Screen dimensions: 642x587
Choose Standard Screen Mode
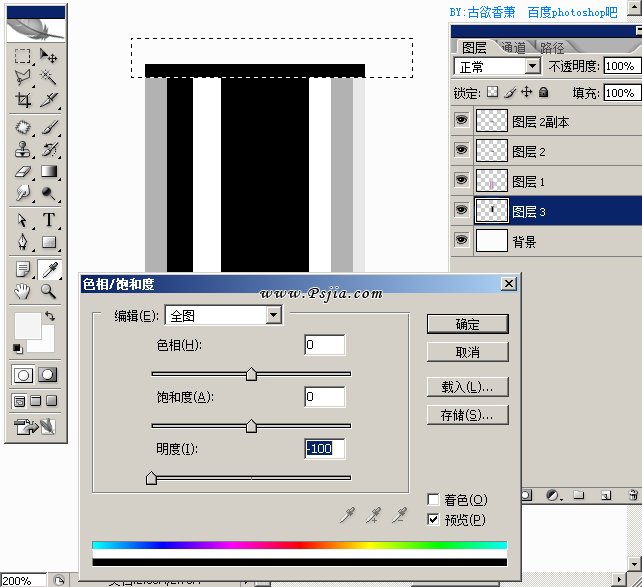tap(20, 401)
